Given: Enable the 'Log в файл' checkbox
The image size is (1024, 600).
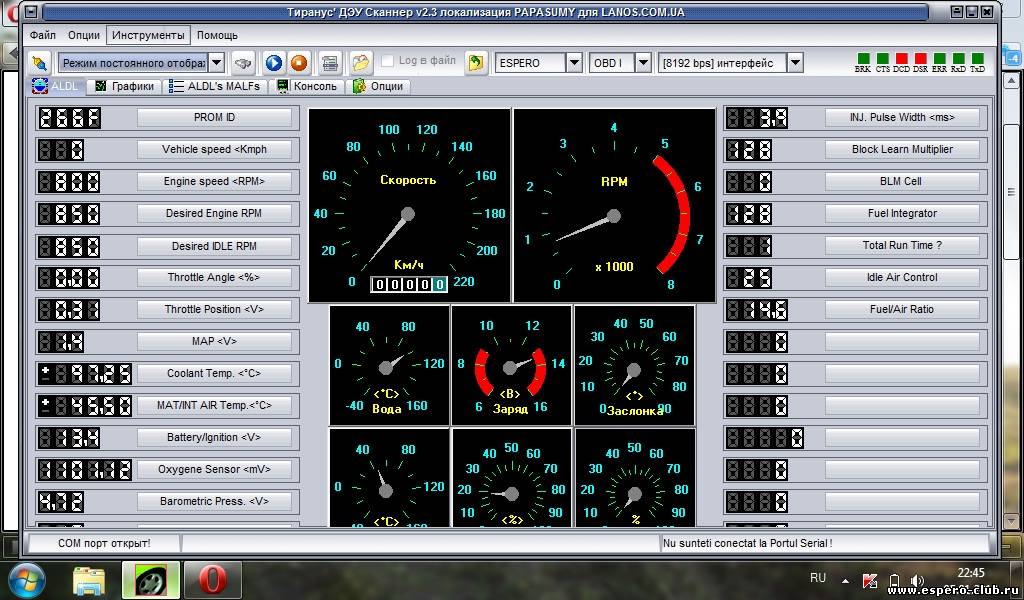Looking at the screenshot, I should click(387, 61).
